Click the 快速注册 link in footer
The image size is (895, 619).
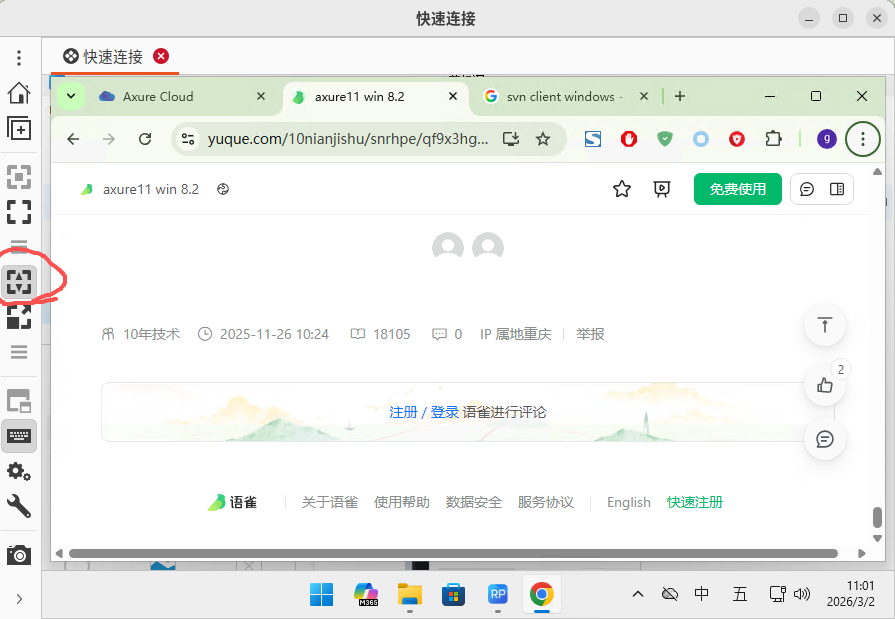click(694, 502)
